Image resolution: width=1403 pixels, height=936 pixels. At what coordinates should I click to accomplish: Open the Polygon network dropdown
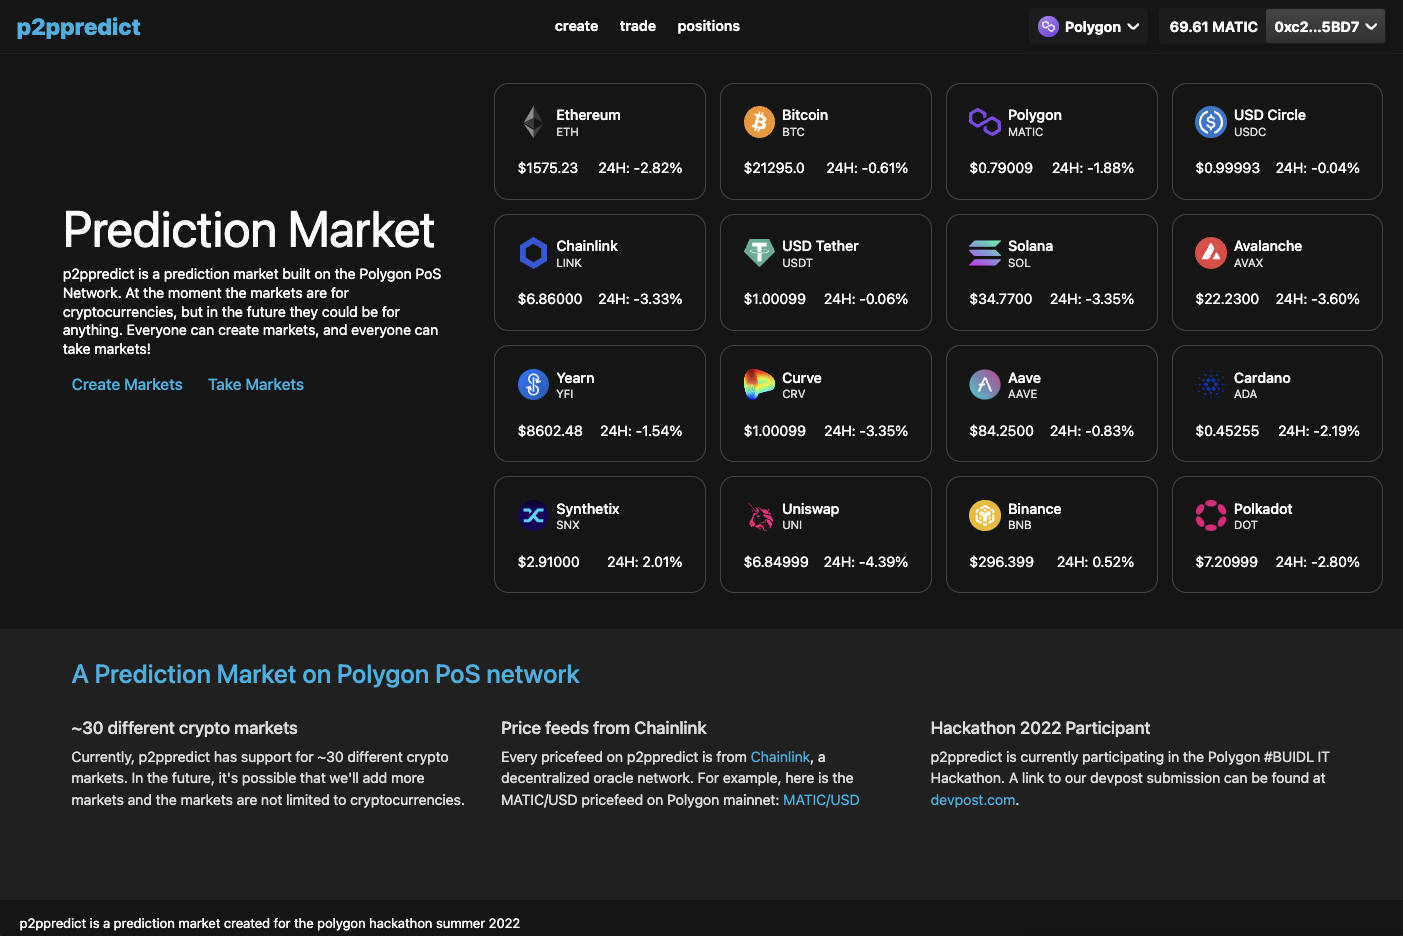click(x=1088, y=27)
